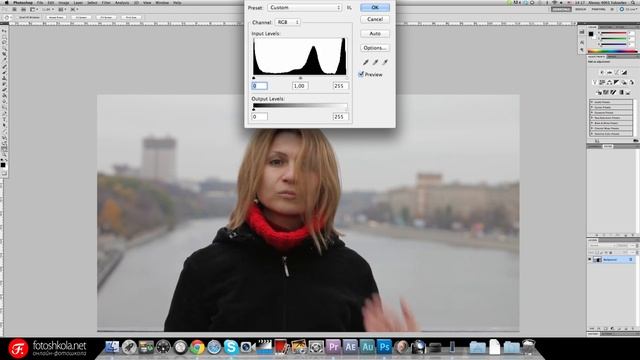Screen dimensions: 640x360
Task: Toggle the Preview checkbox in Levels
Action: [x=361, y=74]
